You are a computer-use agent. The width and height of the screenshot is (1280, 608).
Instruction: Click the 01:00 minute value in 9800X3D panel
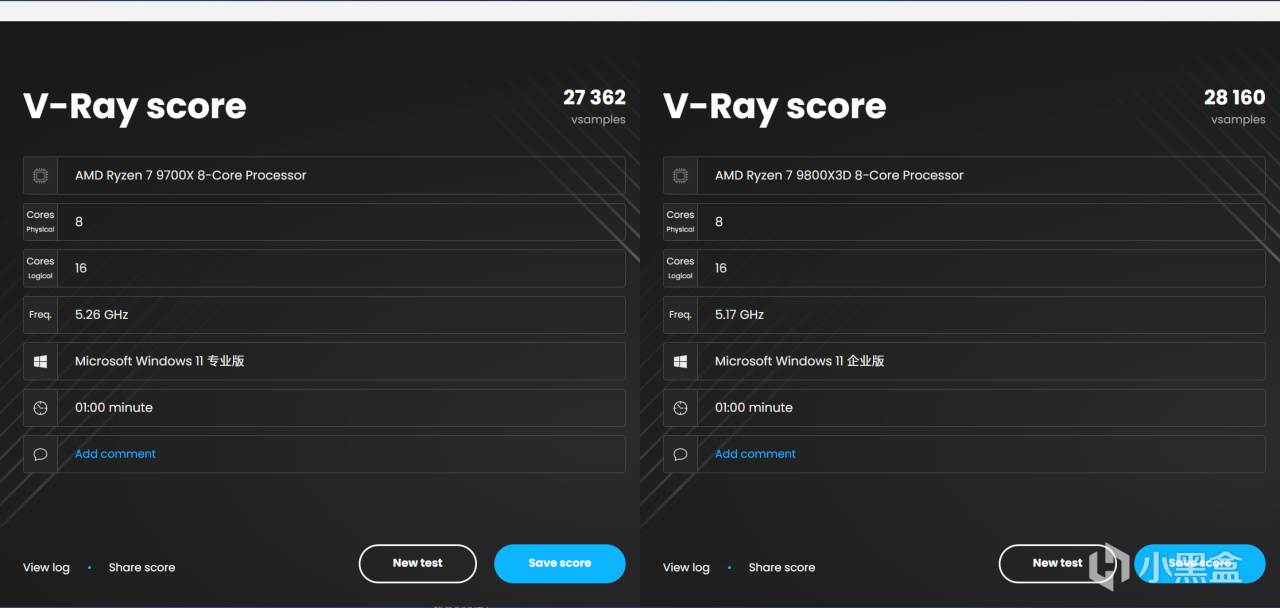tap(754, 408)
